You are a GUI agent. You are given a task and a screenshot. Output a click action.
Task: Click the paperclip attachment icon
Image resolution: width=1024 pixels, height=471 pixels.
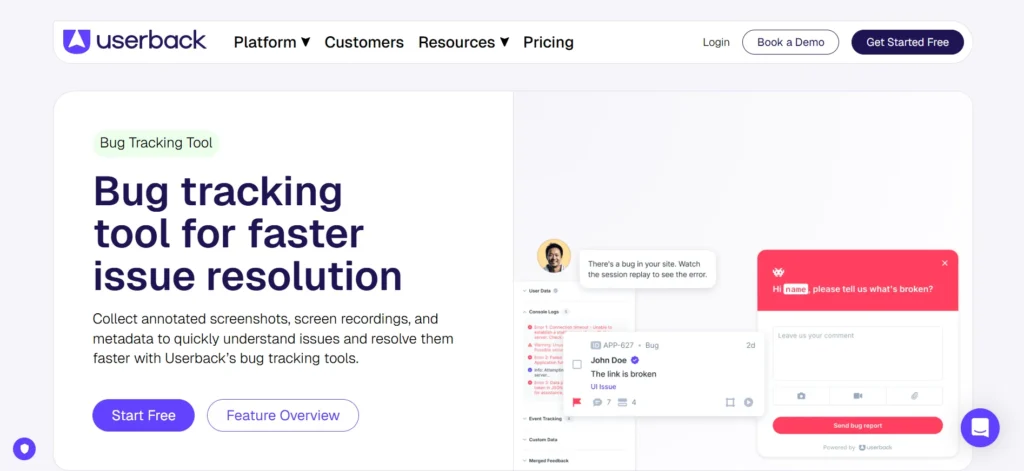tap(914, 396)
